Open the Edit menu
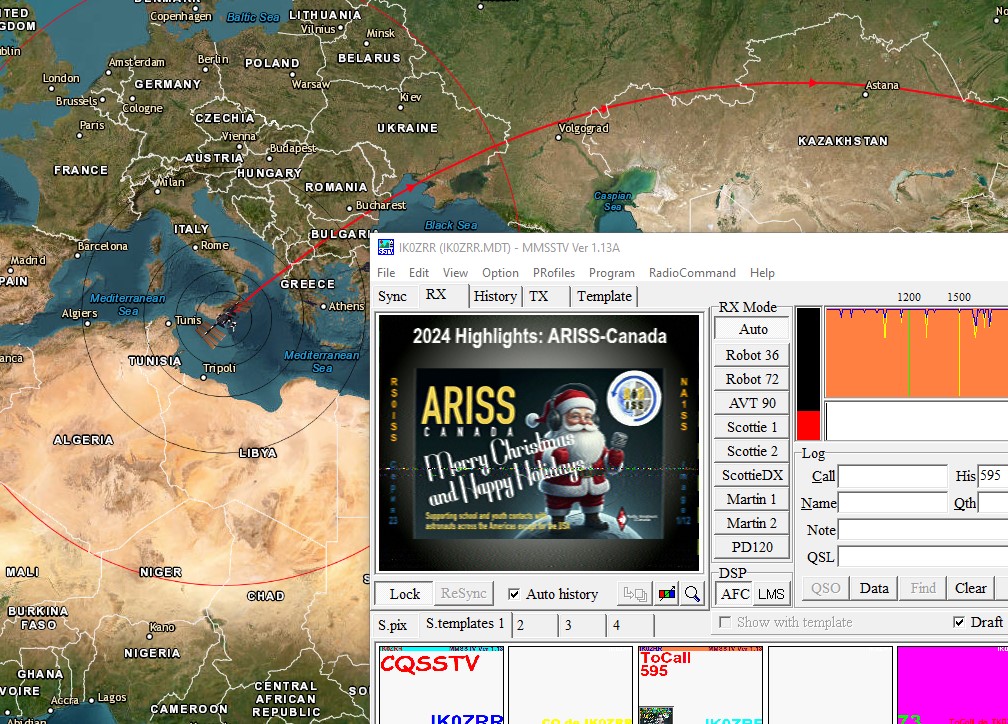1008x724 pixels. [x=418, y=273]
